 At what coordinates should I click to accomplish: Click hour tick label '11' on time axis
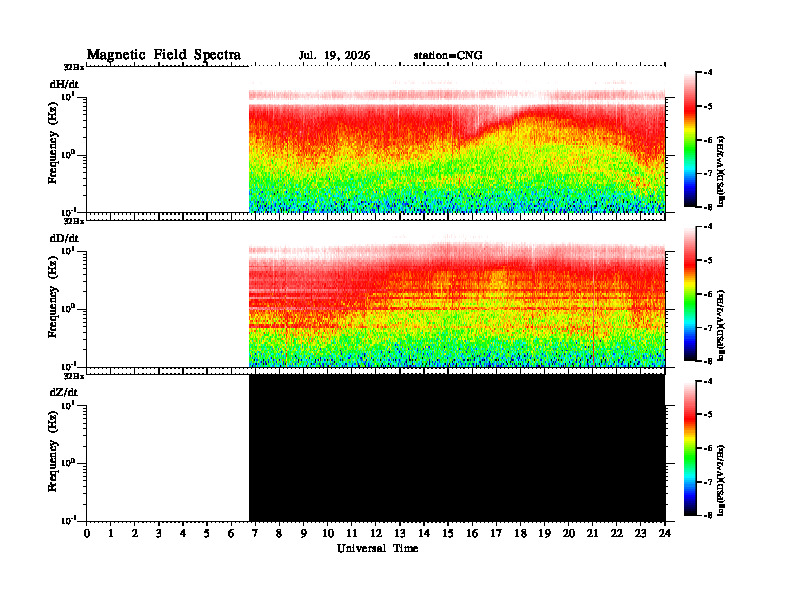pos(352,534)
